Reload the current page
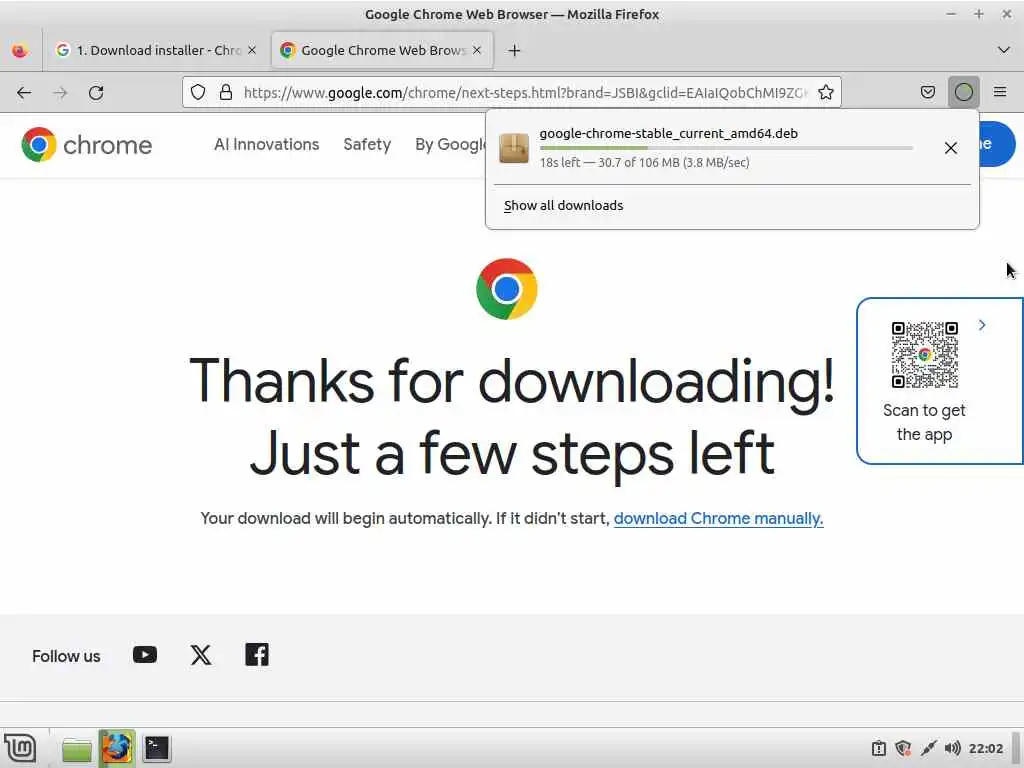Image resolution: width=1024 pixels, height=768 pixels. [96, 93]
